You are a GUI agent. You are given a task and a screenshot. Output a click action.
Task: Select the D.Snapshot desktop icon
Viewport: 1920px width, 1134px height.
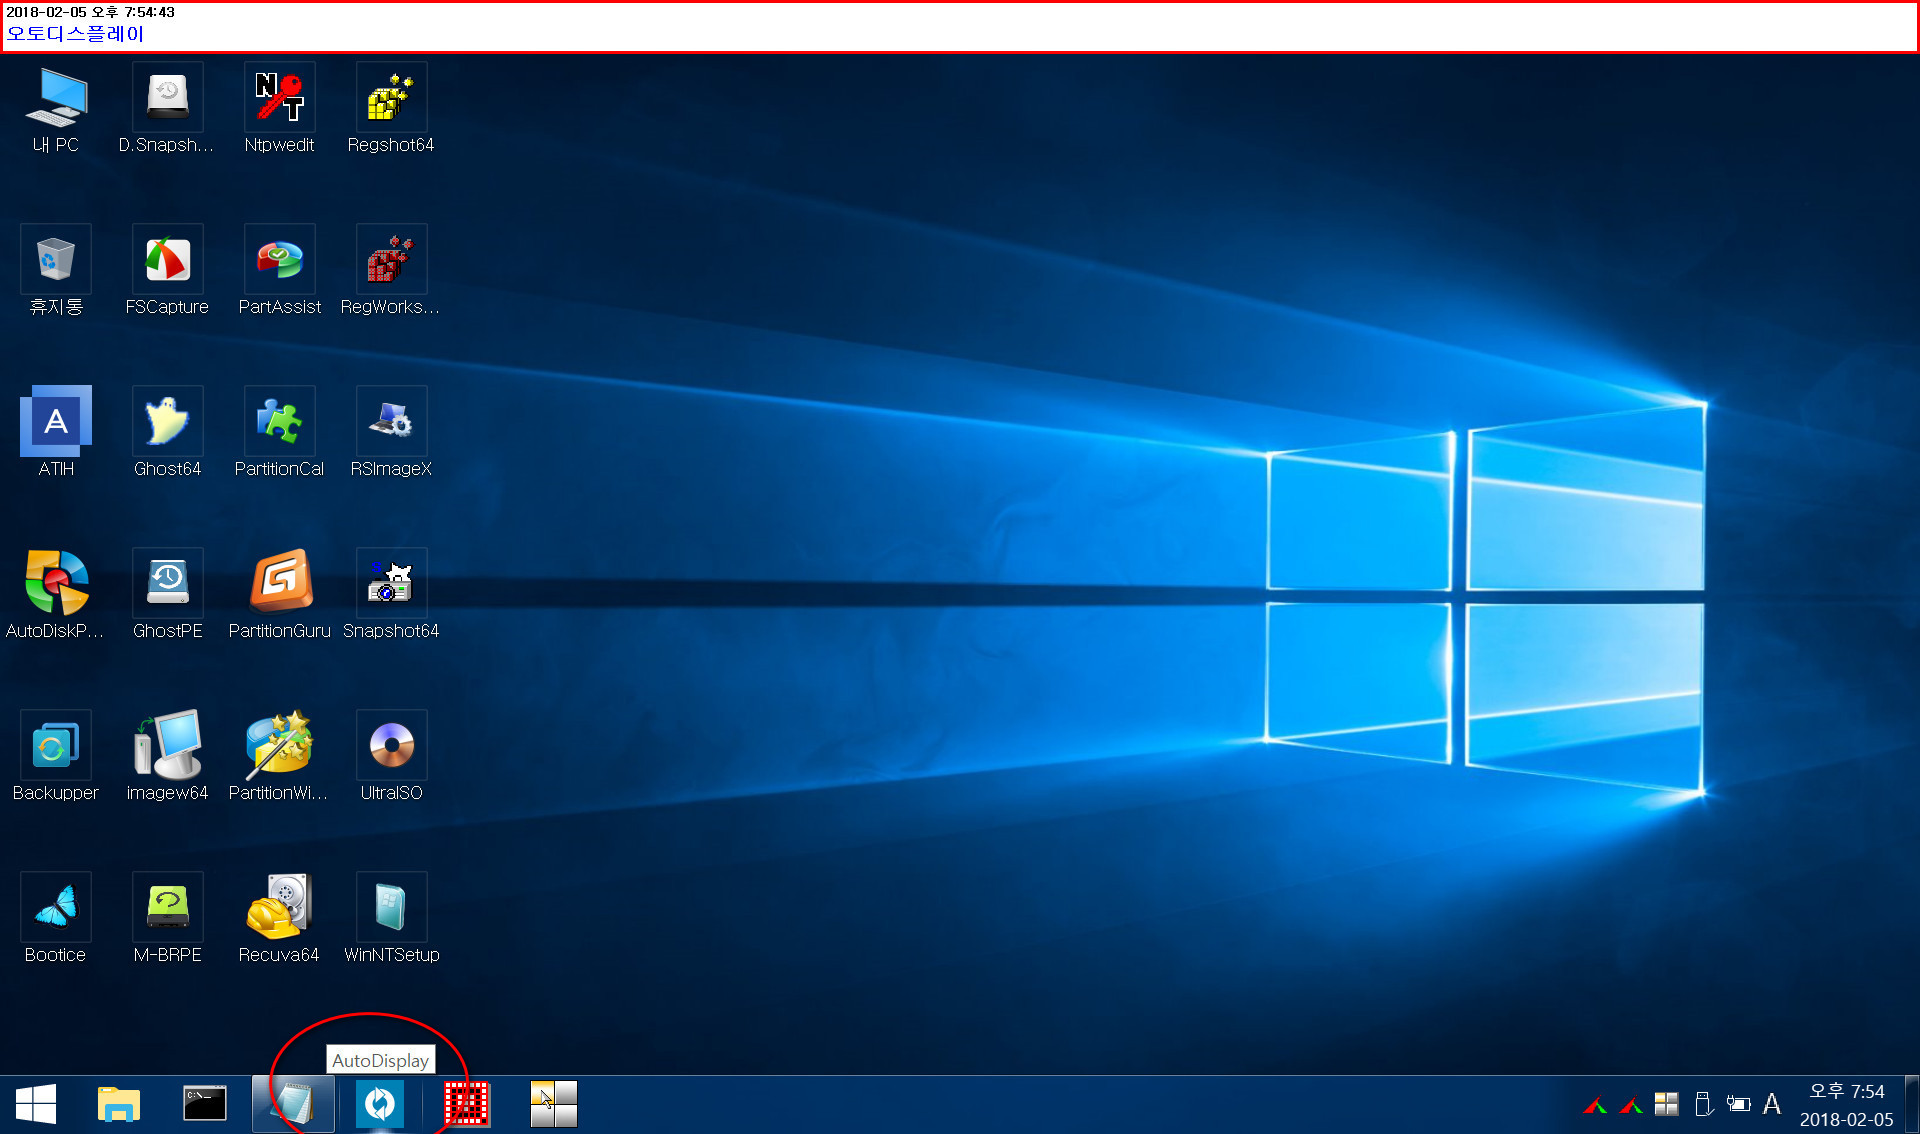click(167, 109)
